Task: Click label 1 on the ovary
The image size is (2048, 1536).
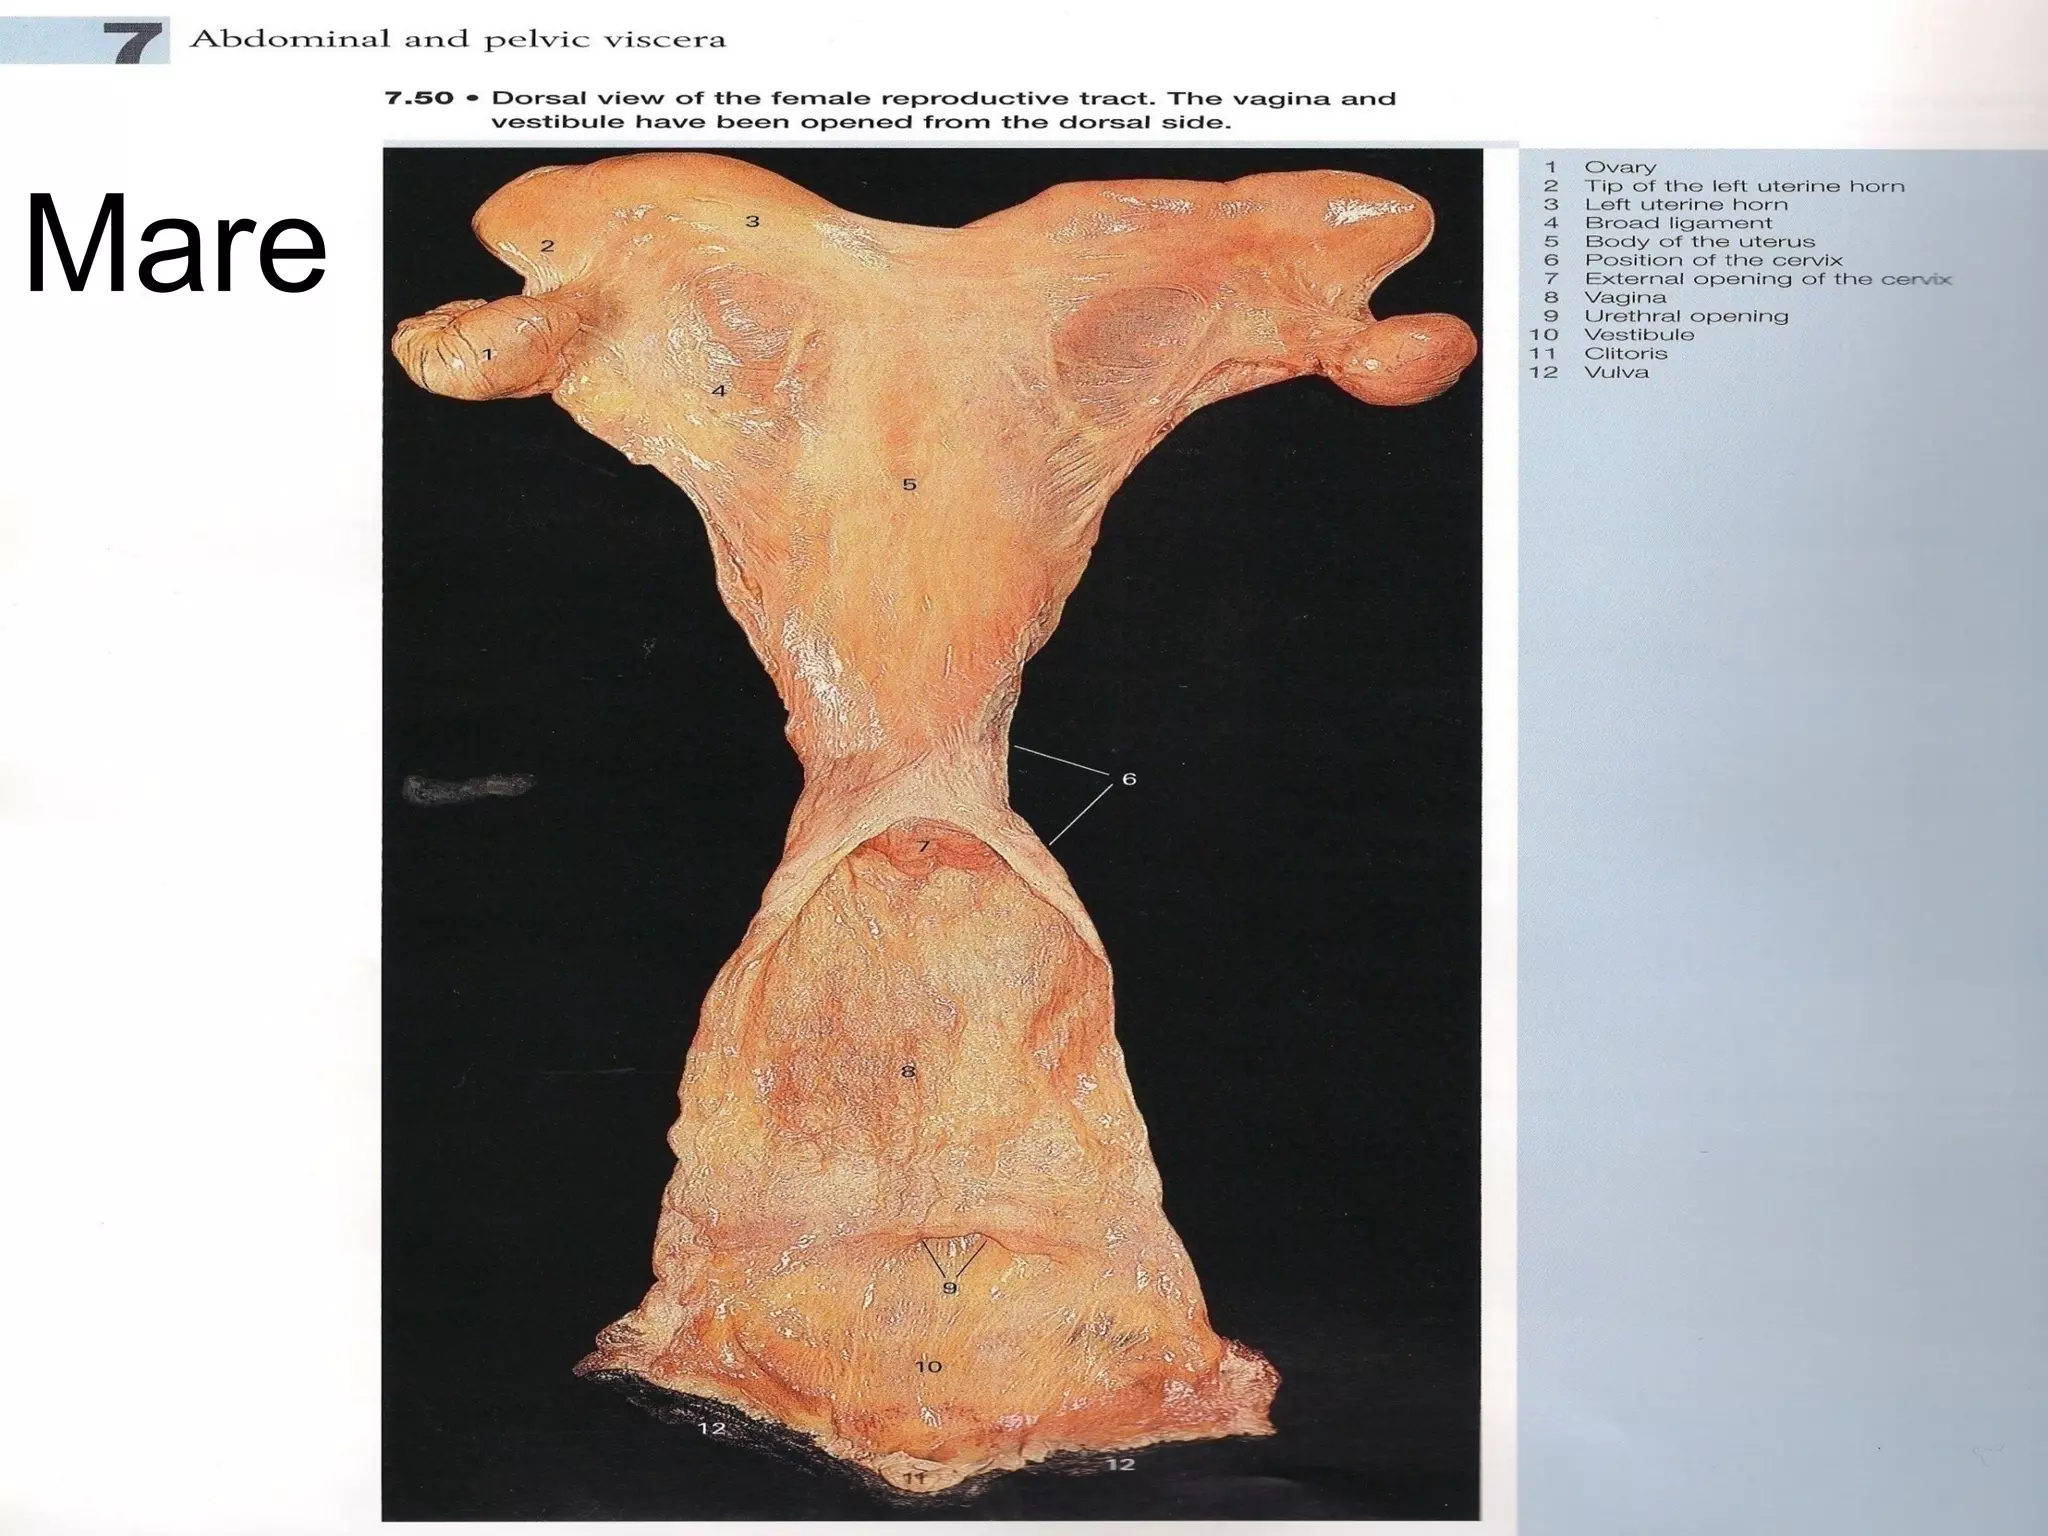Action: (488, 354)
